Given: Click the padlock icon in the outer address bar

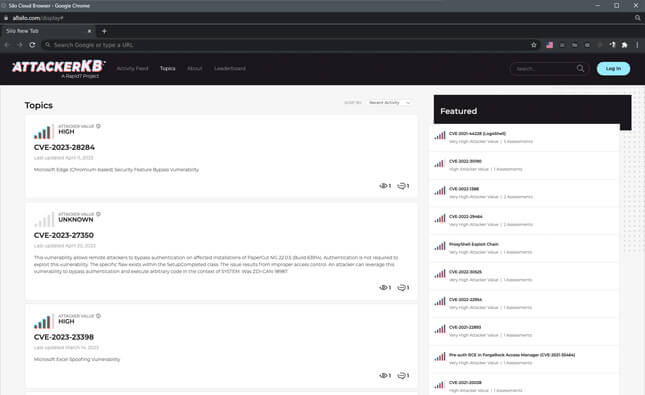Looking at the screenshot, I should [x=6, y=18].
